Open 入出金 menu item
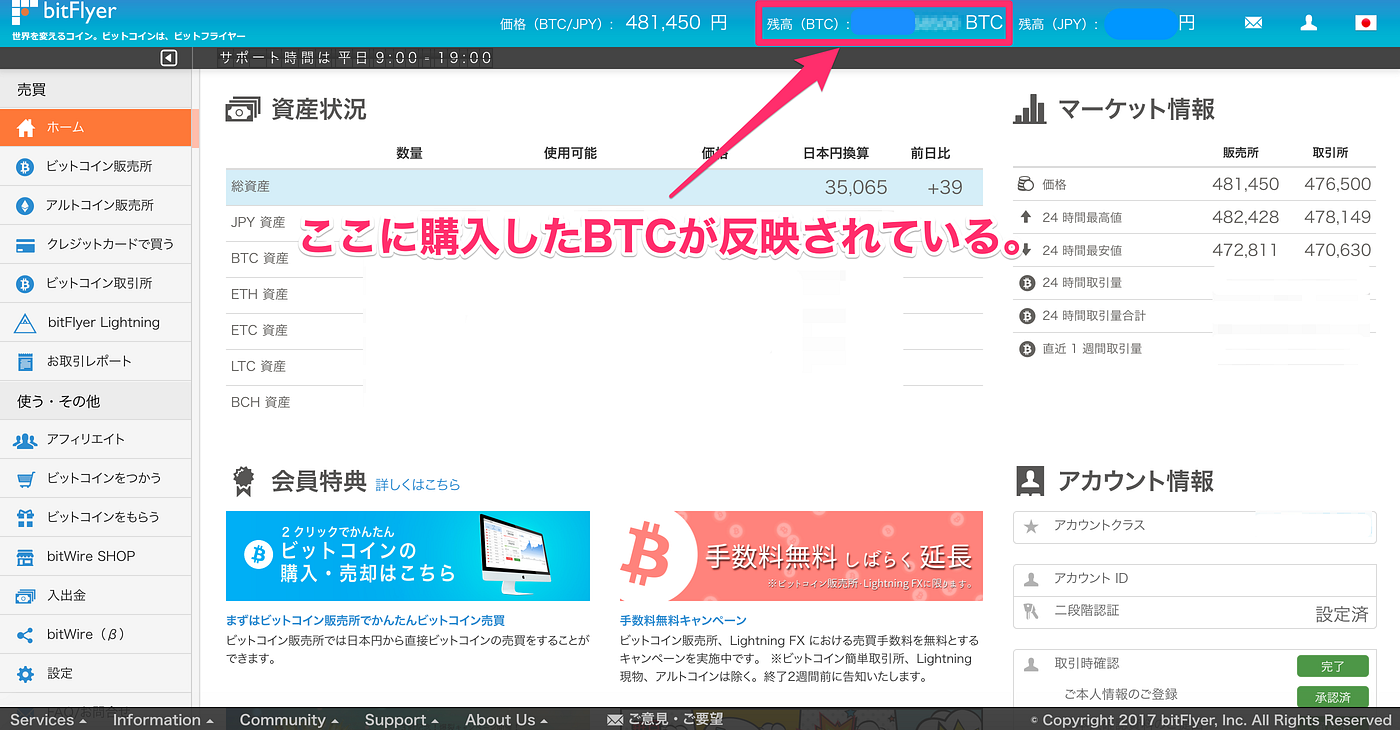The image size is (1400, 730). click(95, 595)
